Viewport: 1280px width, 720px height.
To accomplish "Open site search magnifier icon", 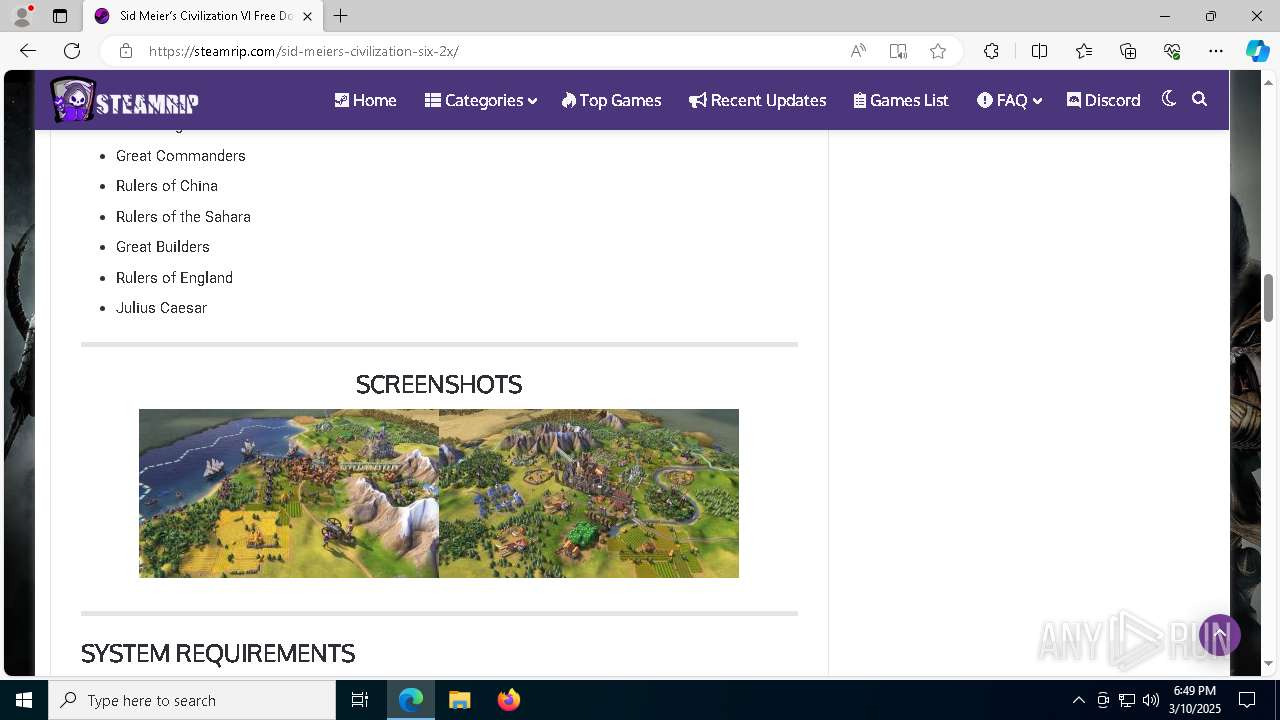I will (x=1200, y=99).
